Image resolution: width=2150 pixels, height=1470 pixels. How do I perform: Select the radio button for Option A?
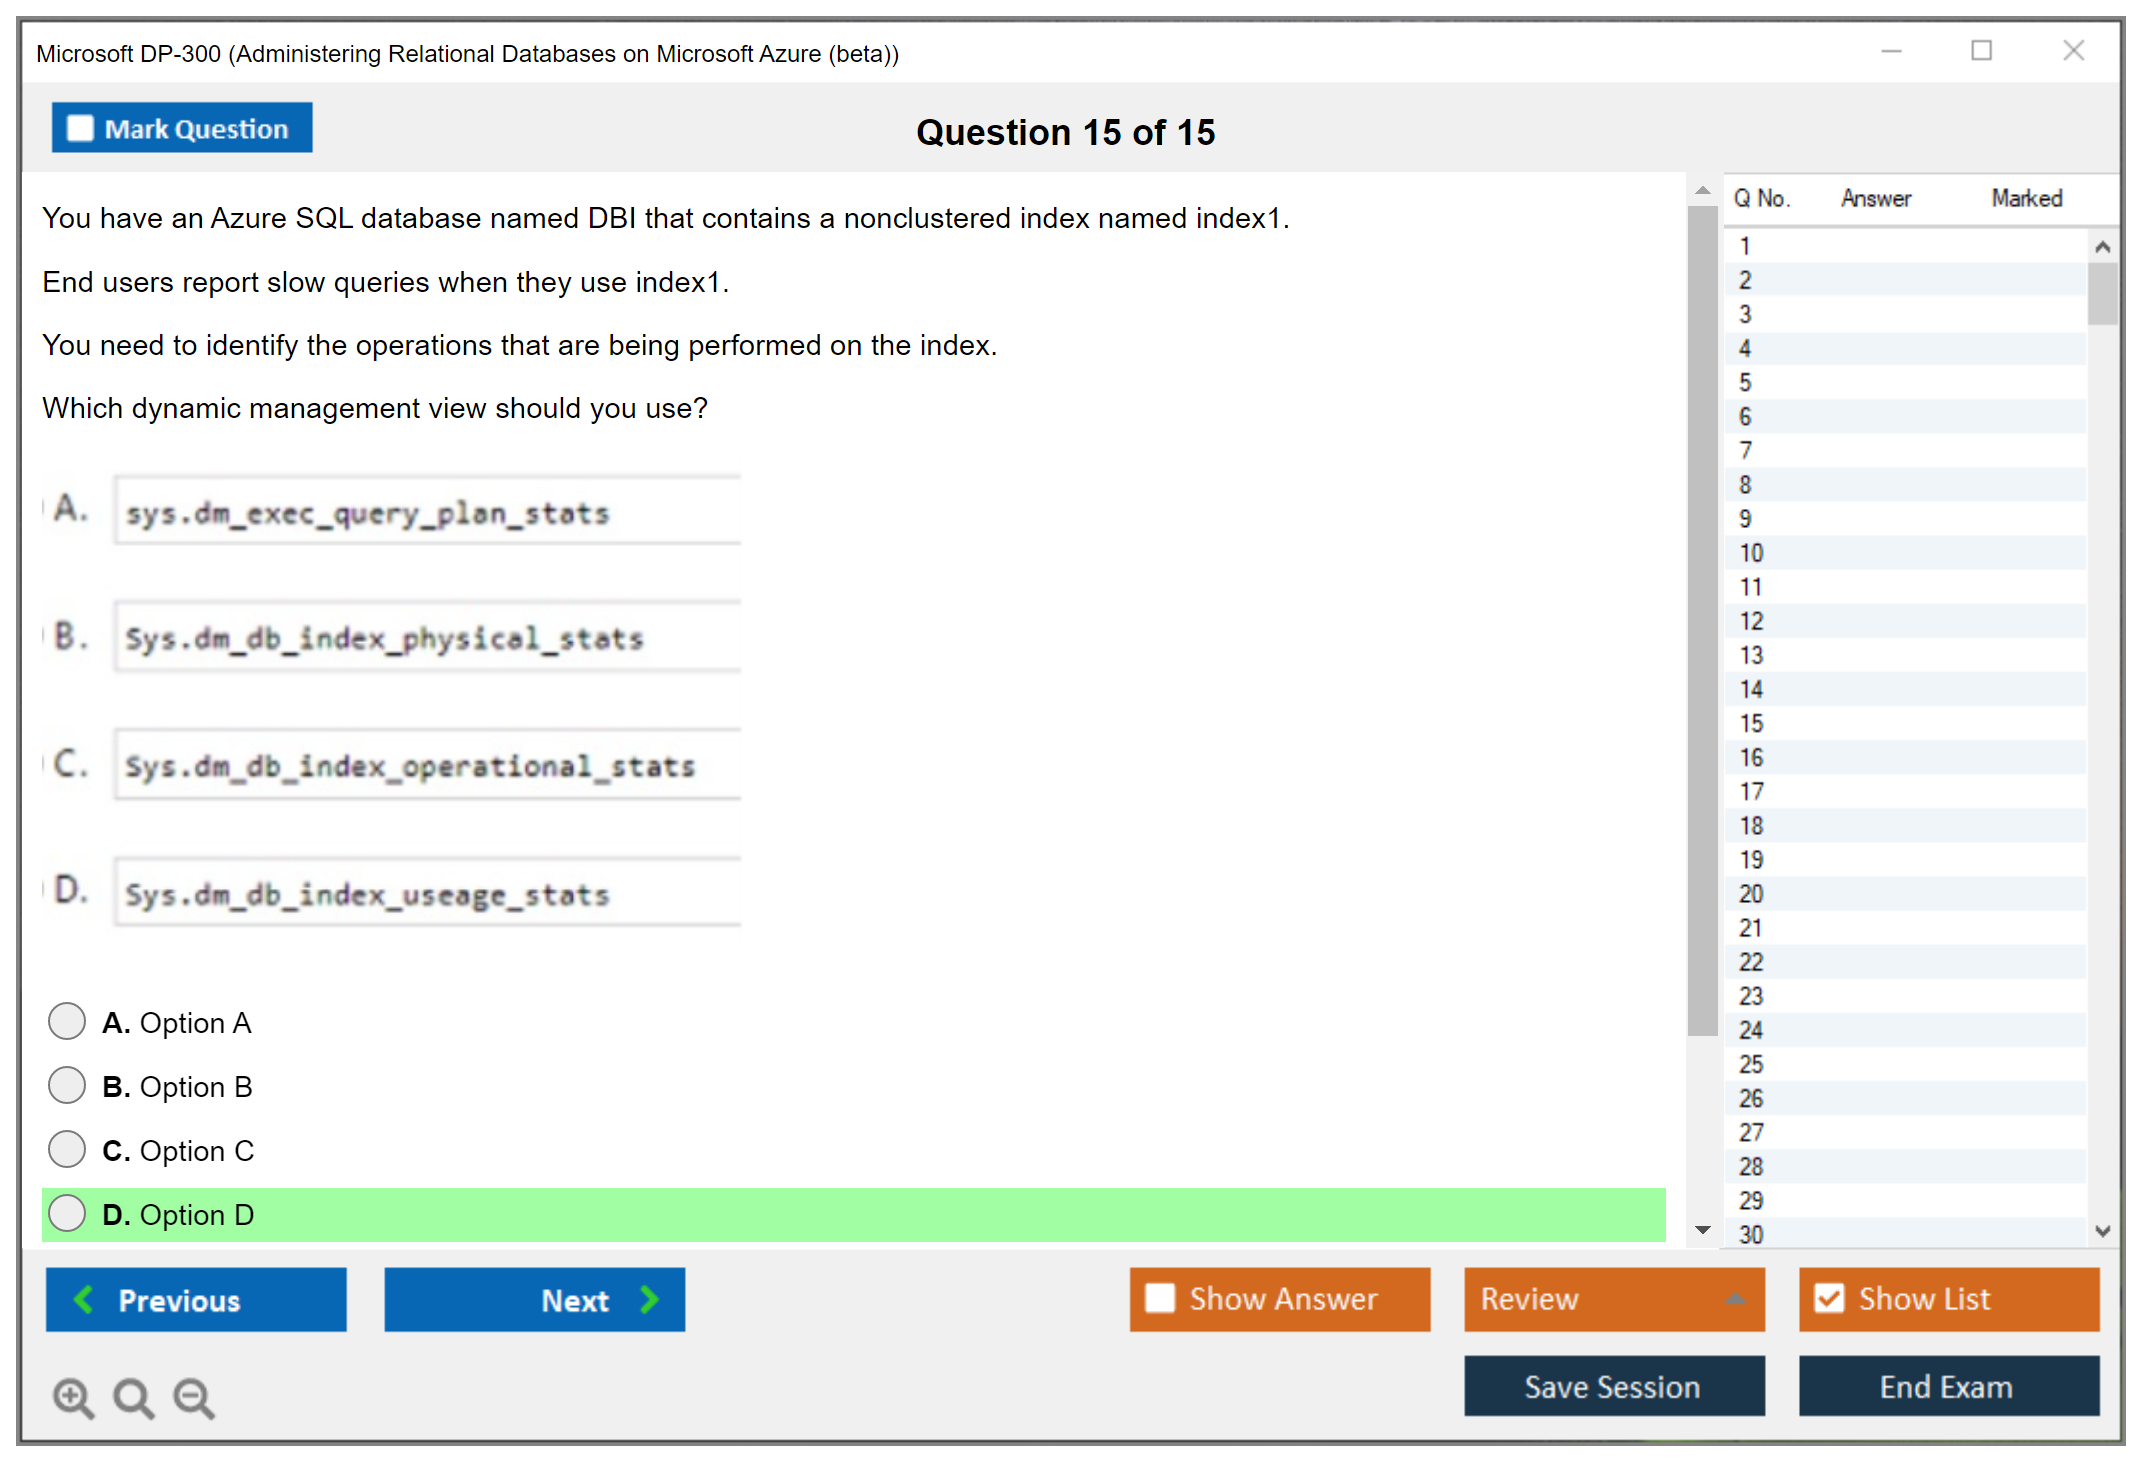point(67,1021)
